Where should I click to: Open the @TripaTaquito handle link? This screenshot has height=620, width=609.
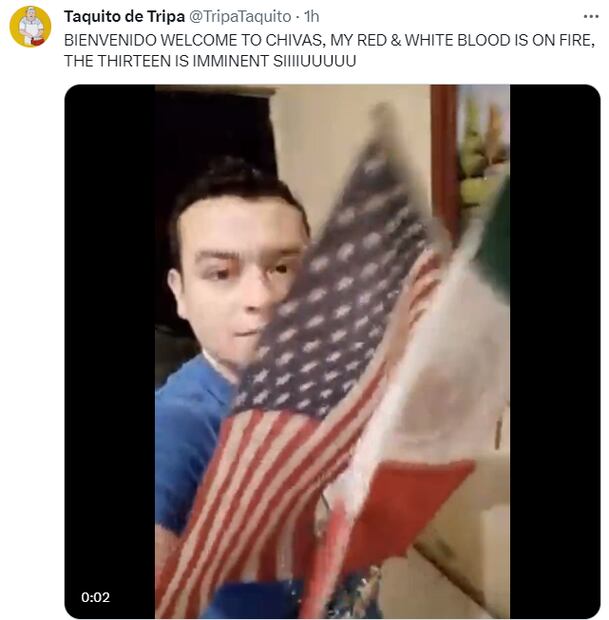(240, 17)
